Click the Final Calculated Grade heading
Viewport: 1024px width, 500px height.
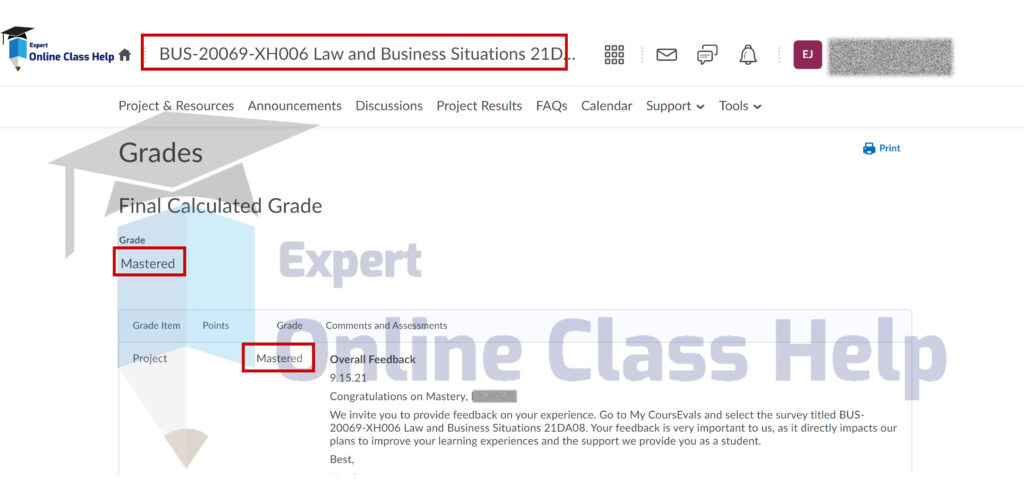coord(220,206)
